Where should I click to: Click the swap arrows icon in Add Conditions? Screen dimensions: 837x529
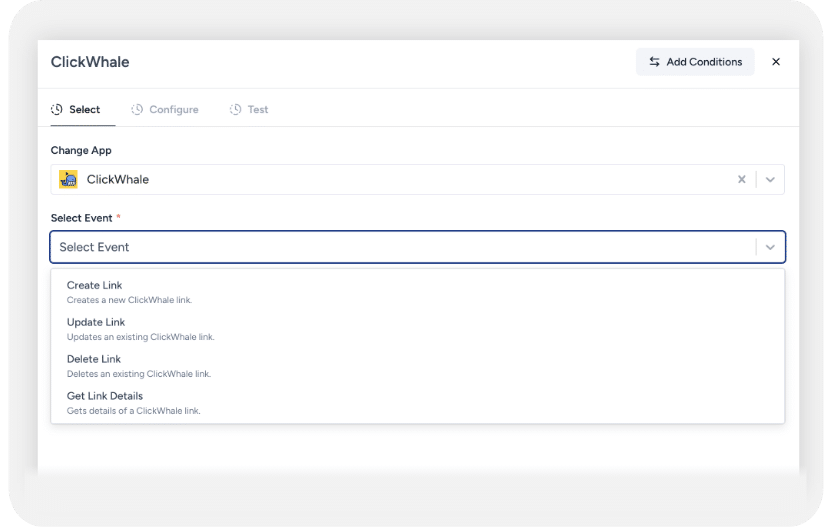click(654, 62)
